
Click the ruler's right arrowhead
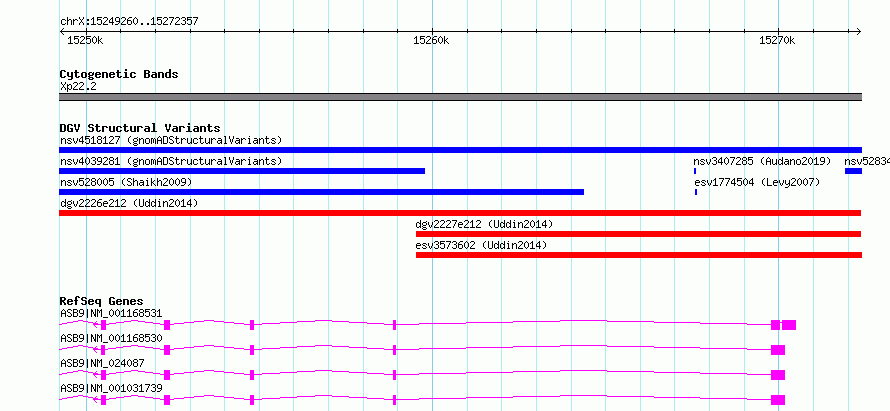click(x=859, y=32)
